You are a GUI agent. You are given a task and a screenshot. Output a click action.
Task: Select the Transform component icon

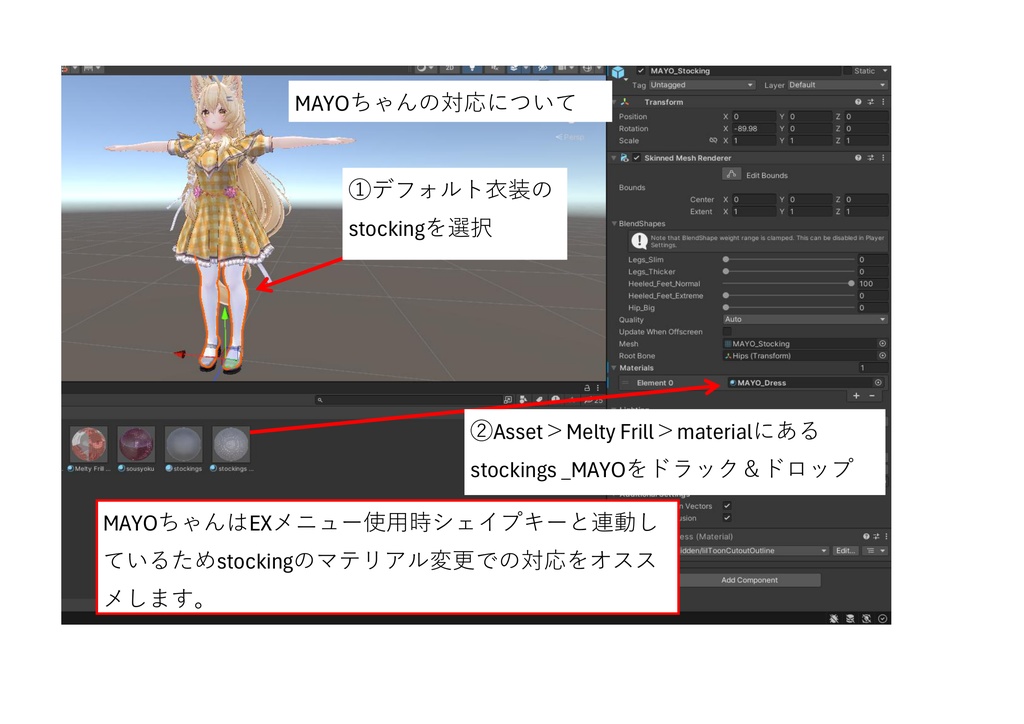pos(623,102)
